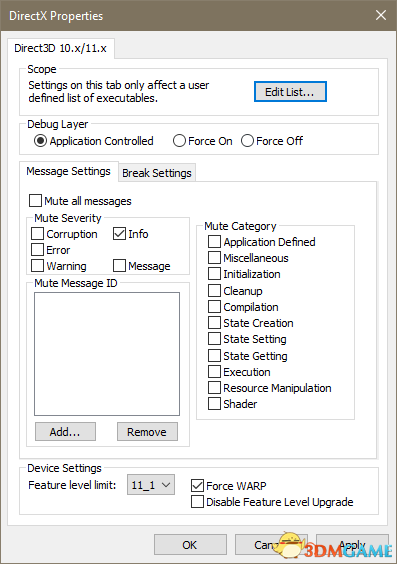
Task: Click the Remove message ID button
Action: coord(147,432)
